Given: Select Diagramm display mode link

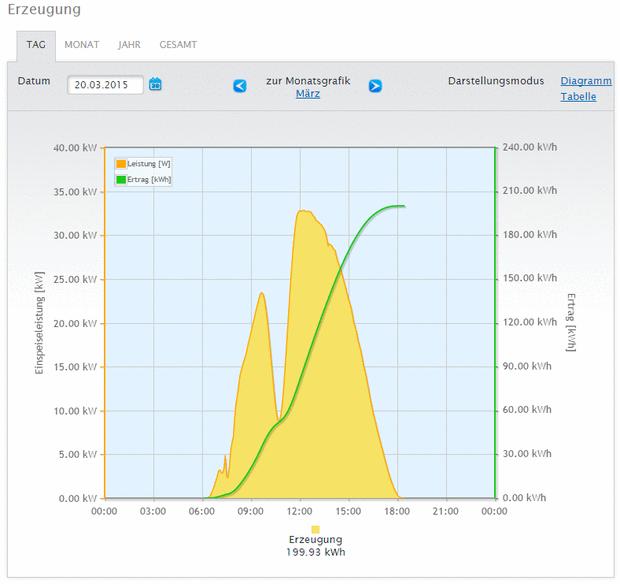Looking at the screenshot, I should point(586,81).
